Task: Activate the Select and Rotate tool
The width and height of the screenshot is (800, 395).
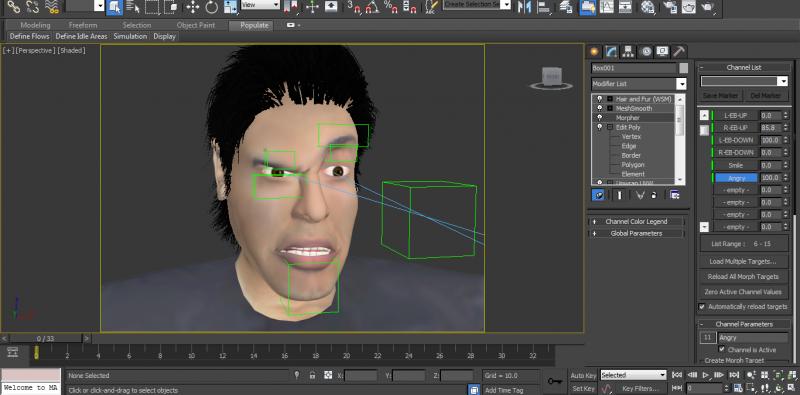Action: pyautogui.click(x=212, y=7)
